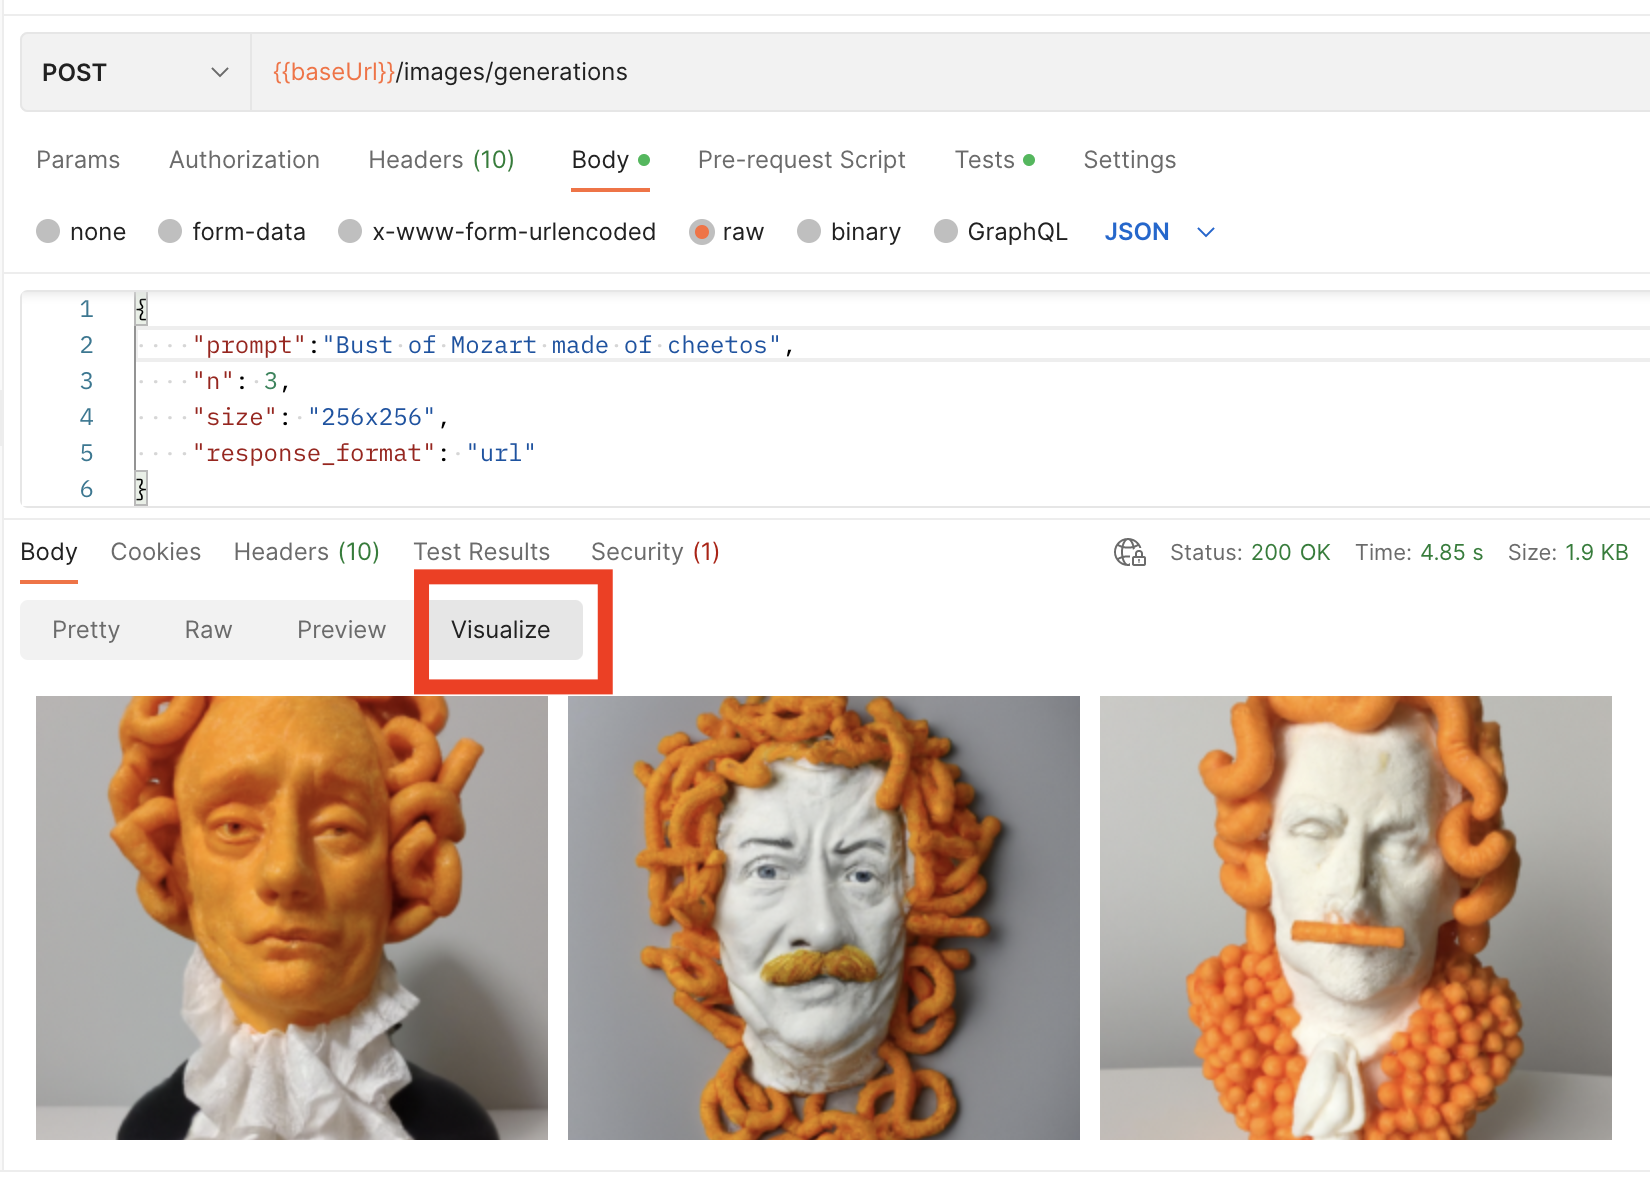Open response Test Results tab
1650x1178 pixels.
coord(481,552)
